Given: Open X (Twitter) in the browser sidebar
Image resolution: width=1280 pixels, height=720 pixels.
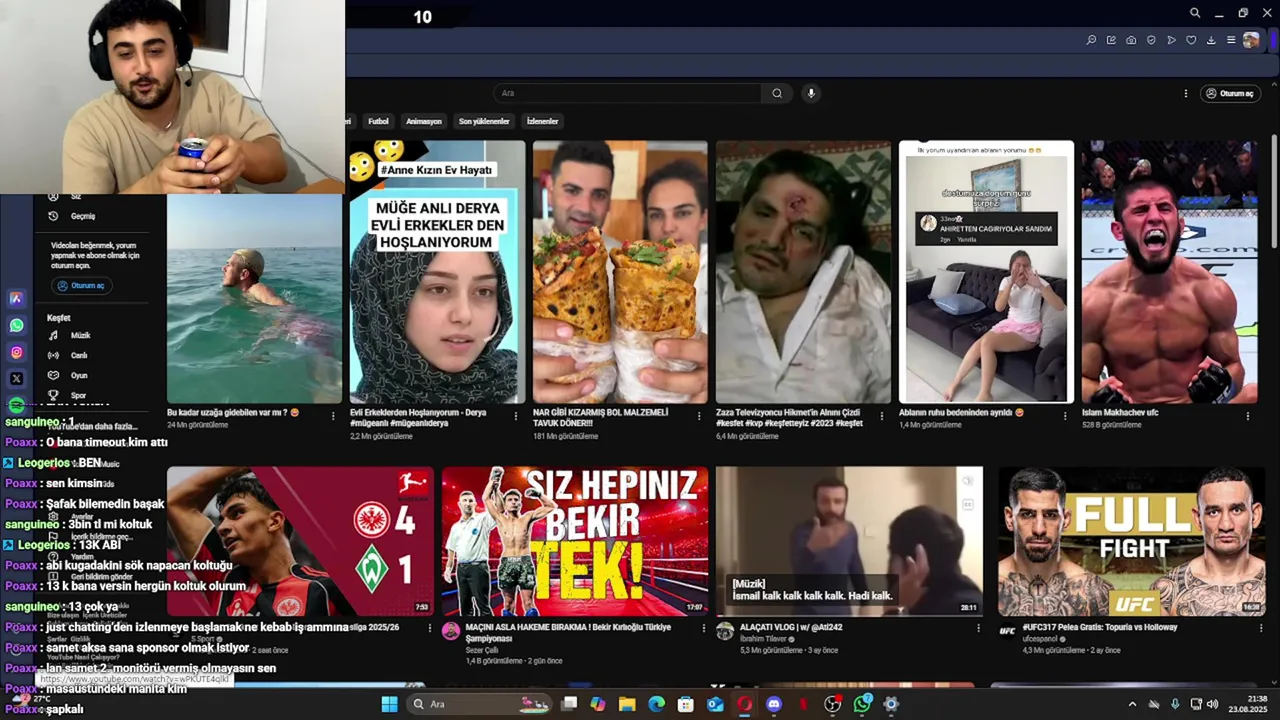Looking at the screenshot, I should point(16,378).
